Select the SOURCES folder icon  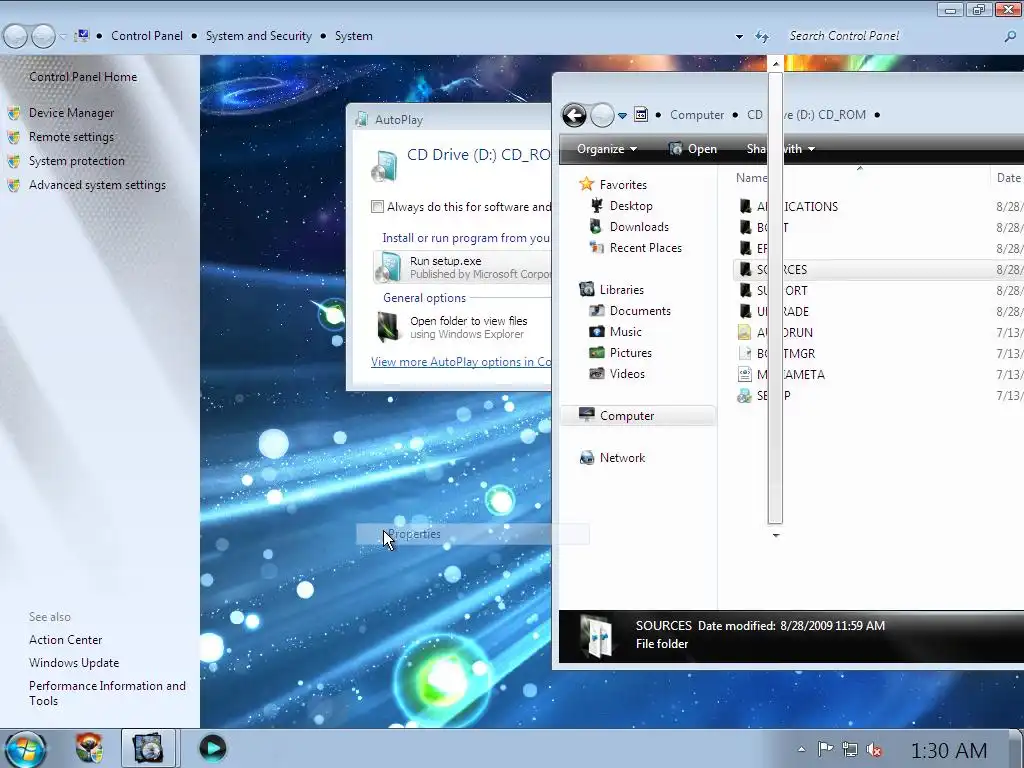[x=745, y=269]
